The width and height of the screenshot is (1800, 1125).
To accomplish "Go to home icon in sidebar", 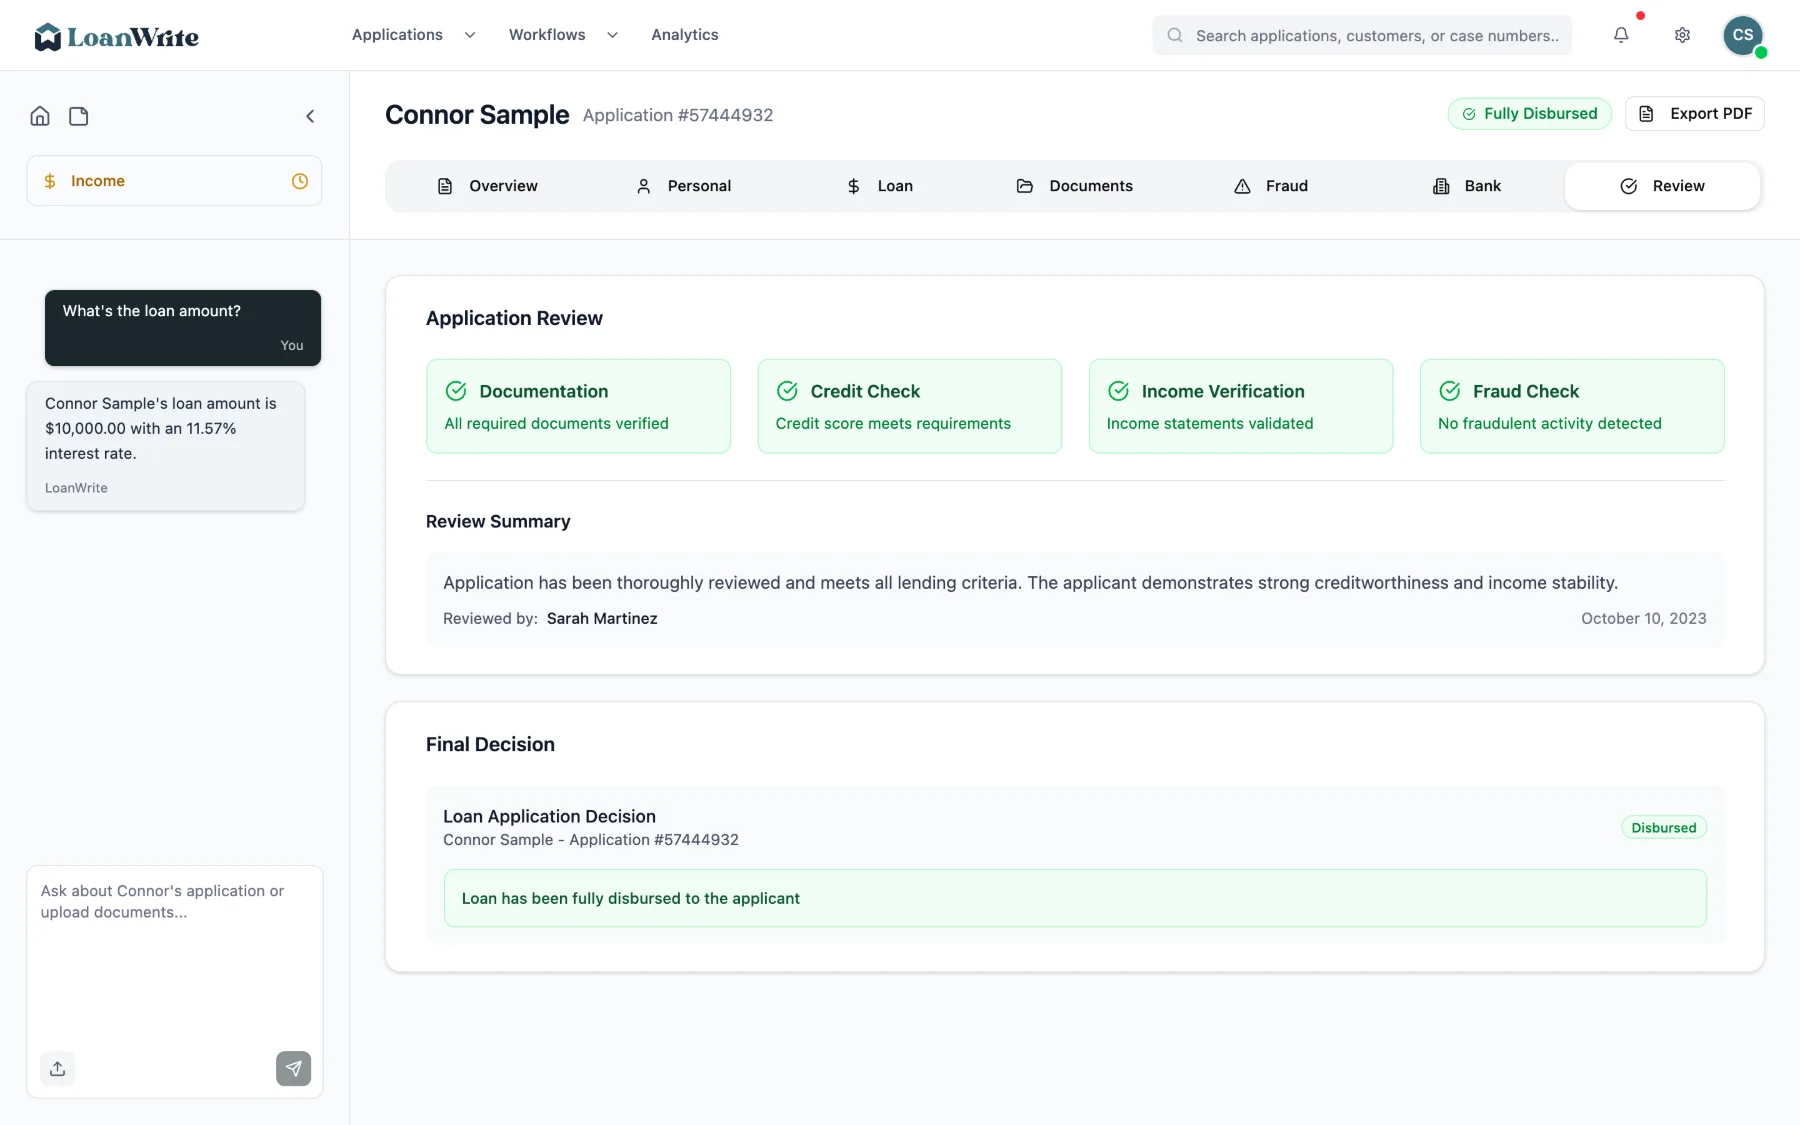I will 40,116.
